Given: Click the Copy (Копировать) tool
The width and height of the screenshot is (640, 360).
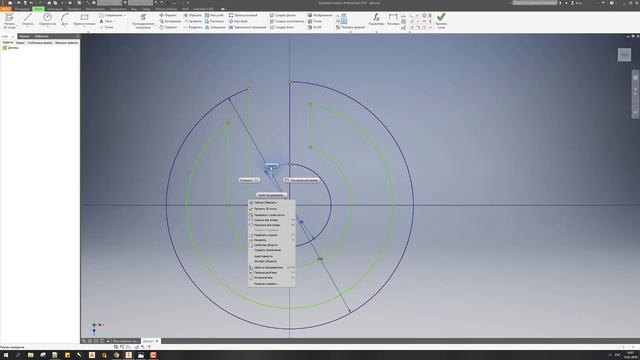Looking at the screenshot, I should click(x=170, y=21).
